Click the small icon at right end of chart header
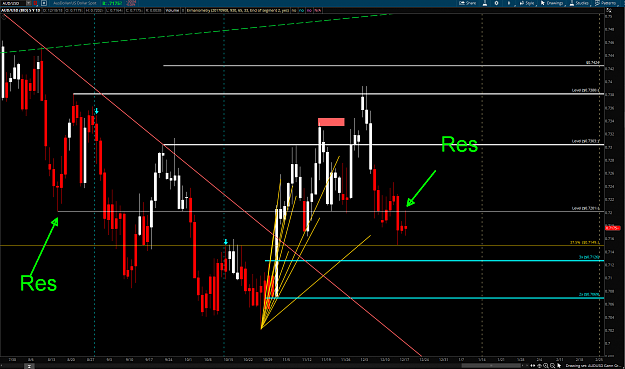 coord(609,10)
